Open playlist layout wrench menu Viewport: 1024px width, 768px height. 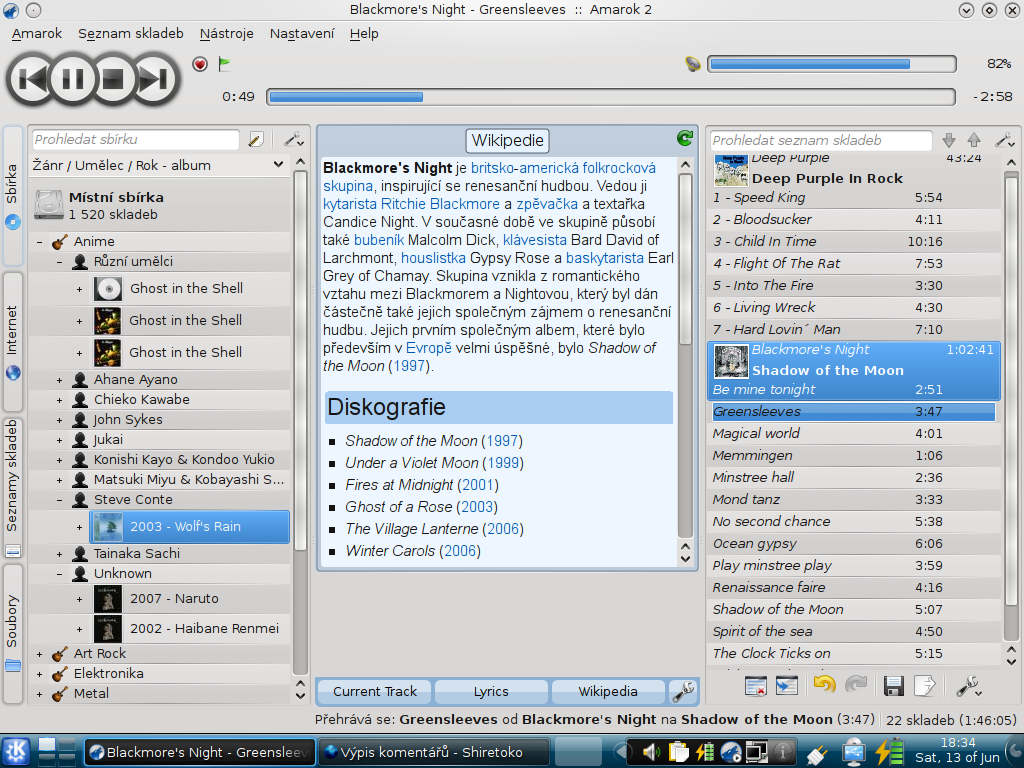point(968,686)
